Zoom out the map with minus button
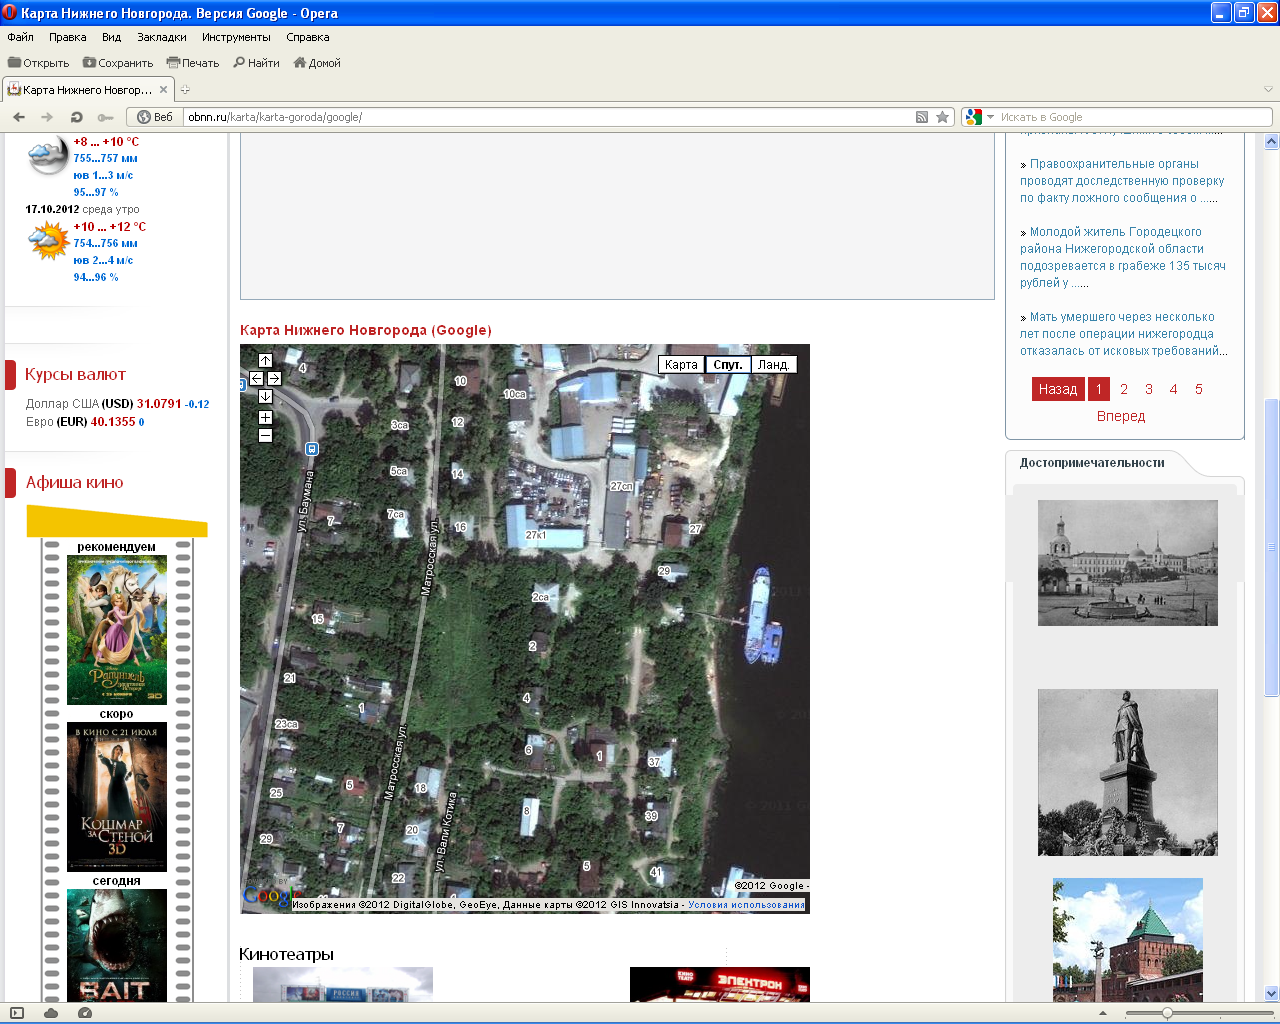The image size is (1280, 1024). click(265, 435)
